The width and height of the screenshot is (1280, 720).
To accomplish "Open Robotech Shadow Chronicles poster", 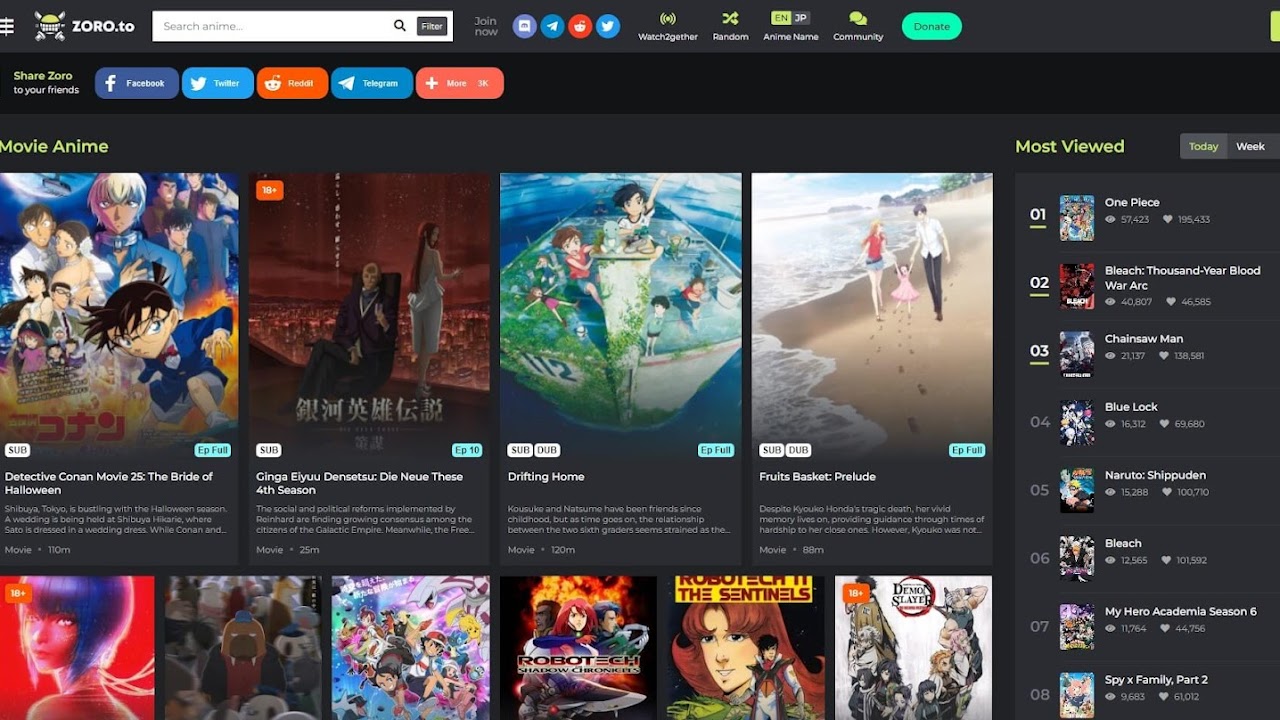I will pyautogui.click(x=578, y=648).
